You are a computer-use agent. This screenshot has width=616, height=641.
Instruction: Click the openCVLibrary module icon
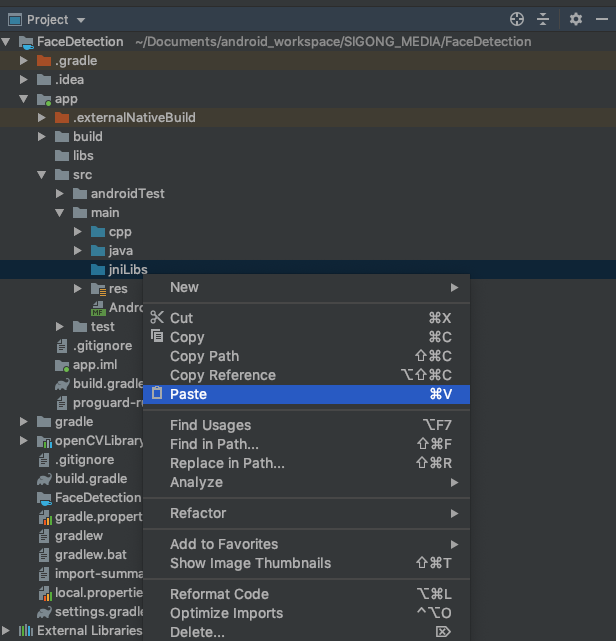[44, 442]
